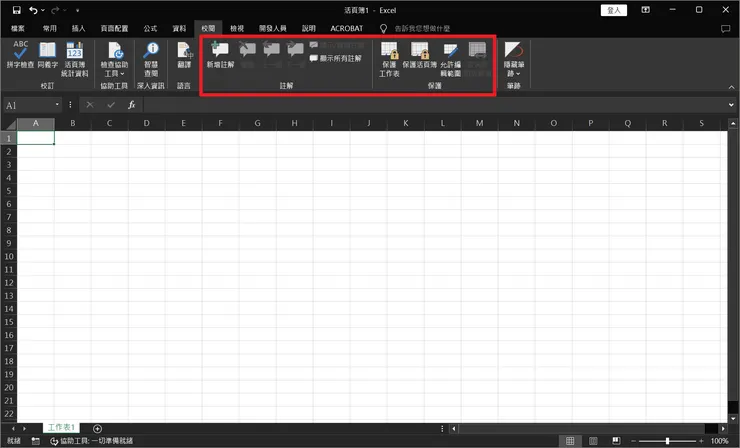The image size is (740, 448).
Task: Show 活頁簿統計資料 workbook statistics
Action: pos(75,59)
